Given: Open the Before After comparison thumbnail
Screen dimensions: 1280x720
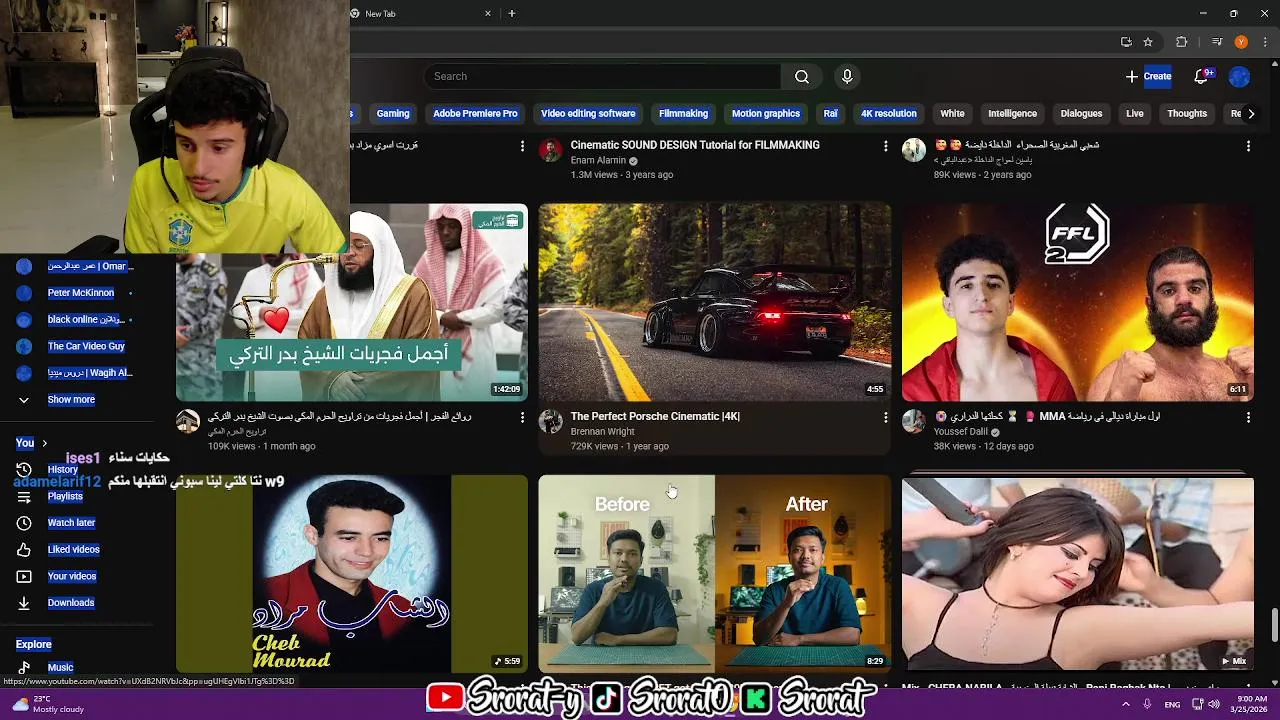Looking at the screenshot, I should pyautogui.click(x=714, y=573).
